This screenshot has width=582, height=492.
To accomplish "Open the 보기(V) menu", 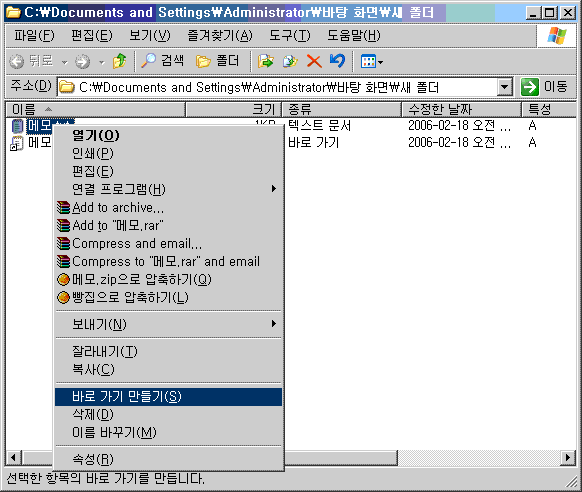I will click(x=150, y=36).
